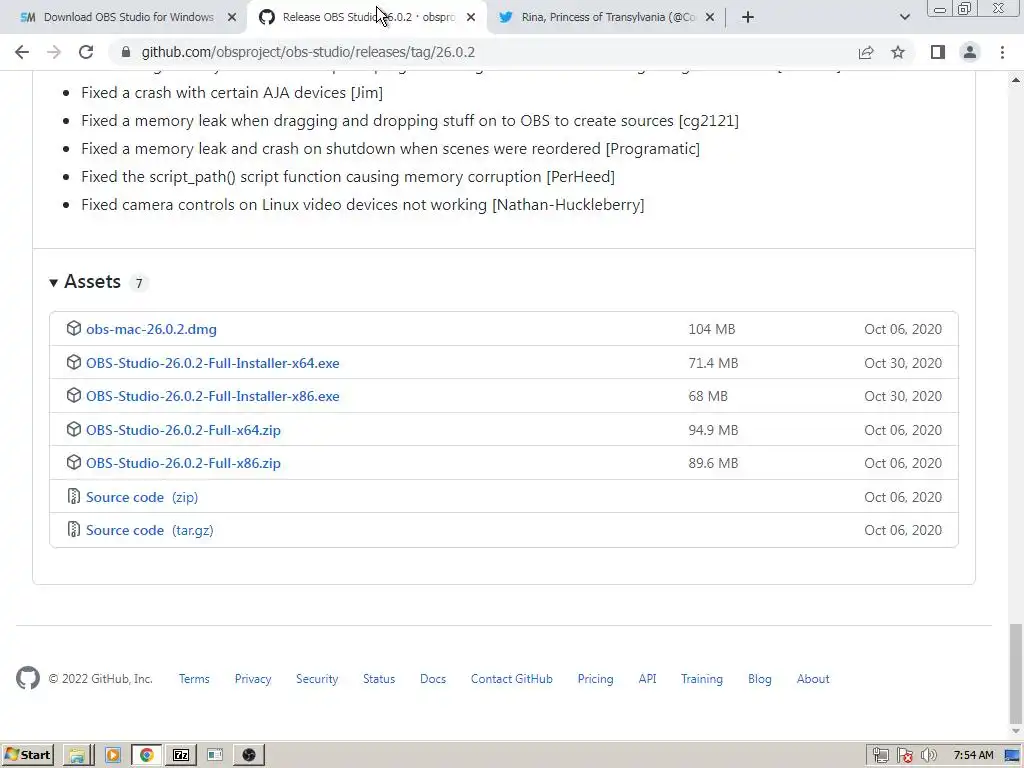Open Windows Explorer from taskbar

(x=76, y=755)
